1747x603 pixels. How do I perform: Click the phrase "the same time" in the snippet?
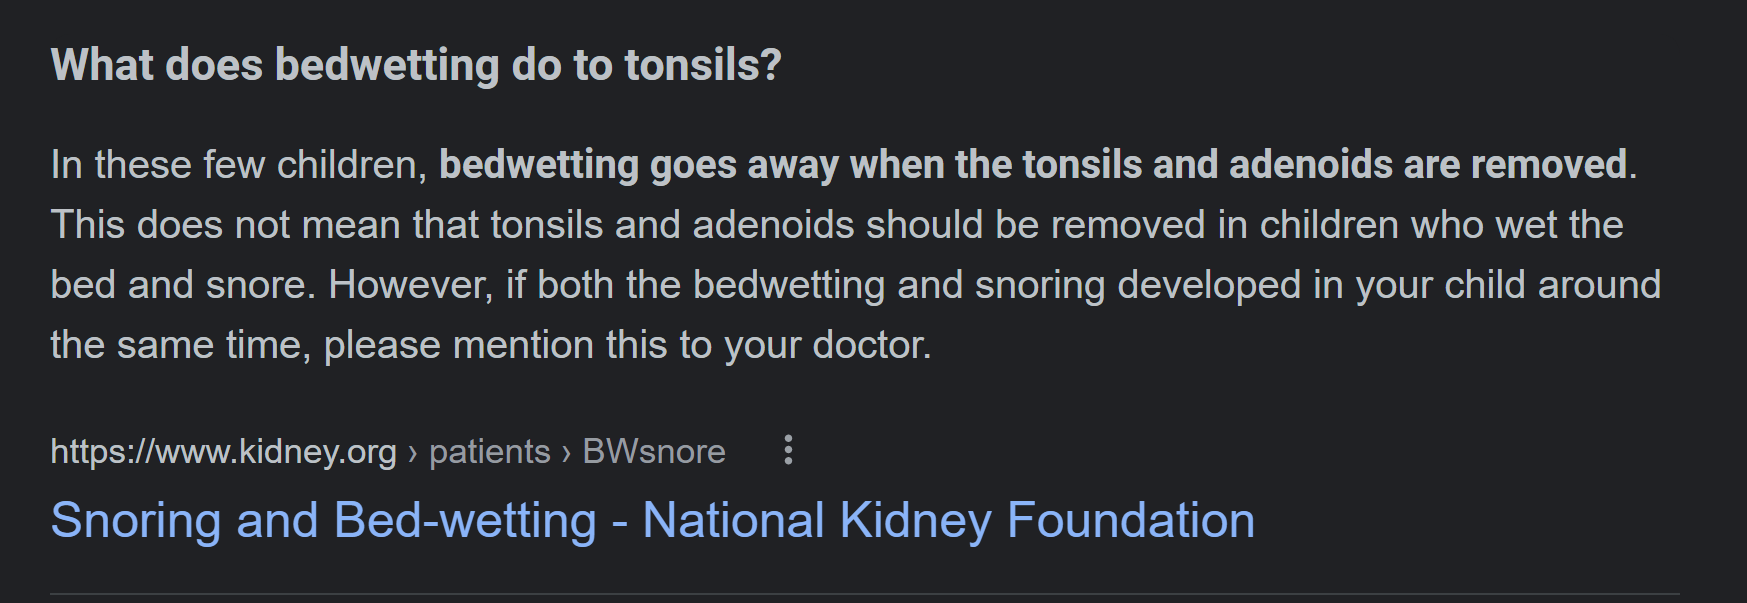(x=180, y=345)
